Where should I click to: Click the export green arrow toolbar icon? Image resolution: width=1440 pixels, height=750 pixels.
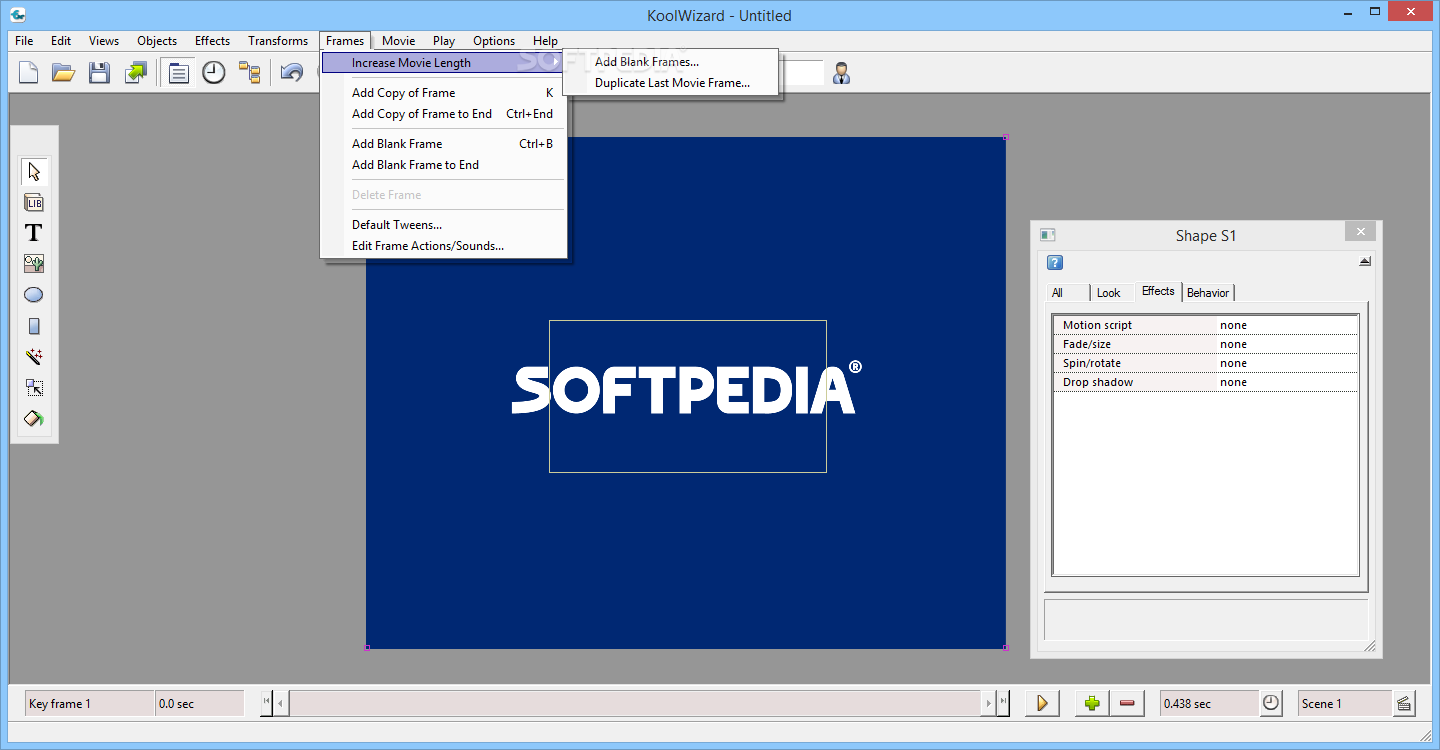(135, 72)
